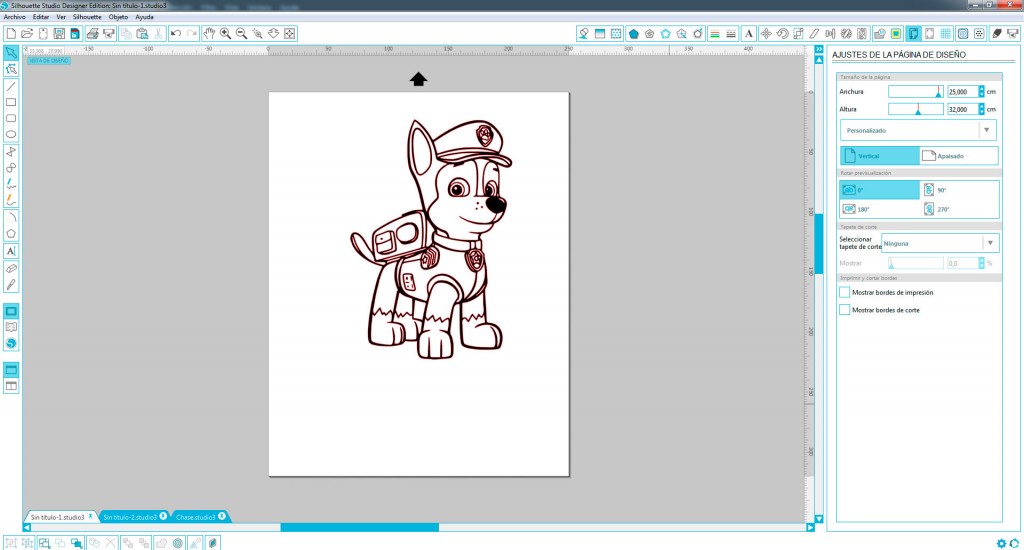Click the Replicate icon in bottom toolbar

pyautogui.click(x=94, y=543)
